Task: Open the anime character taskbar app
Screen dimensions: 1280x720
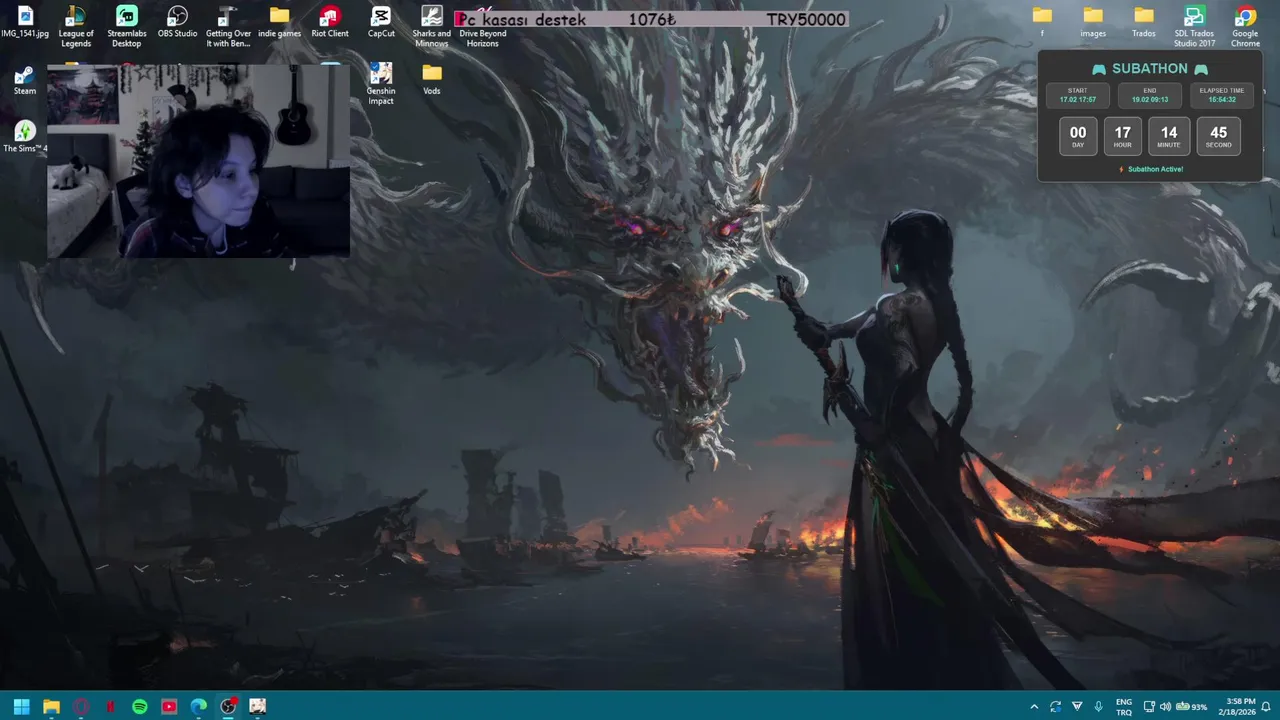Action: (258, 706)
